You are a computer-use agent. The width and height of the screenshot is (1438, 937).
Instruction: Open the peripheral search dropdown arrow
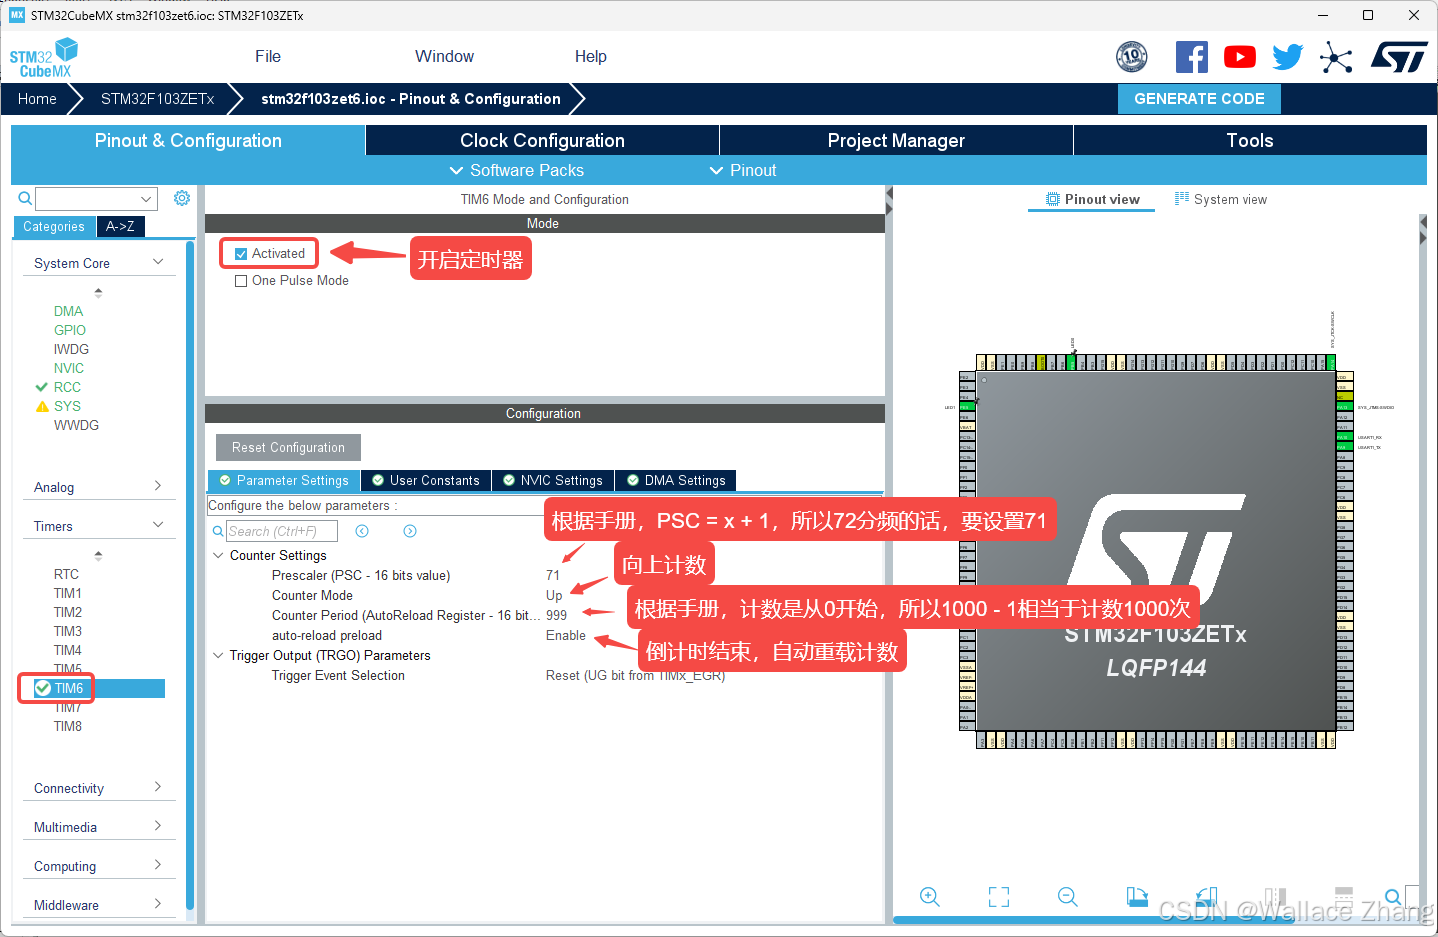147,199
